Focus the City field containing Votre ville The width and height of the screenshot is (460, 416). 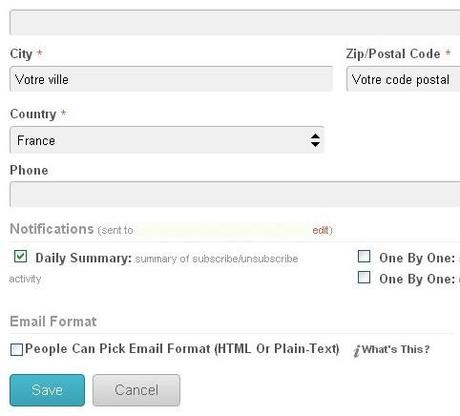(171, 79)
